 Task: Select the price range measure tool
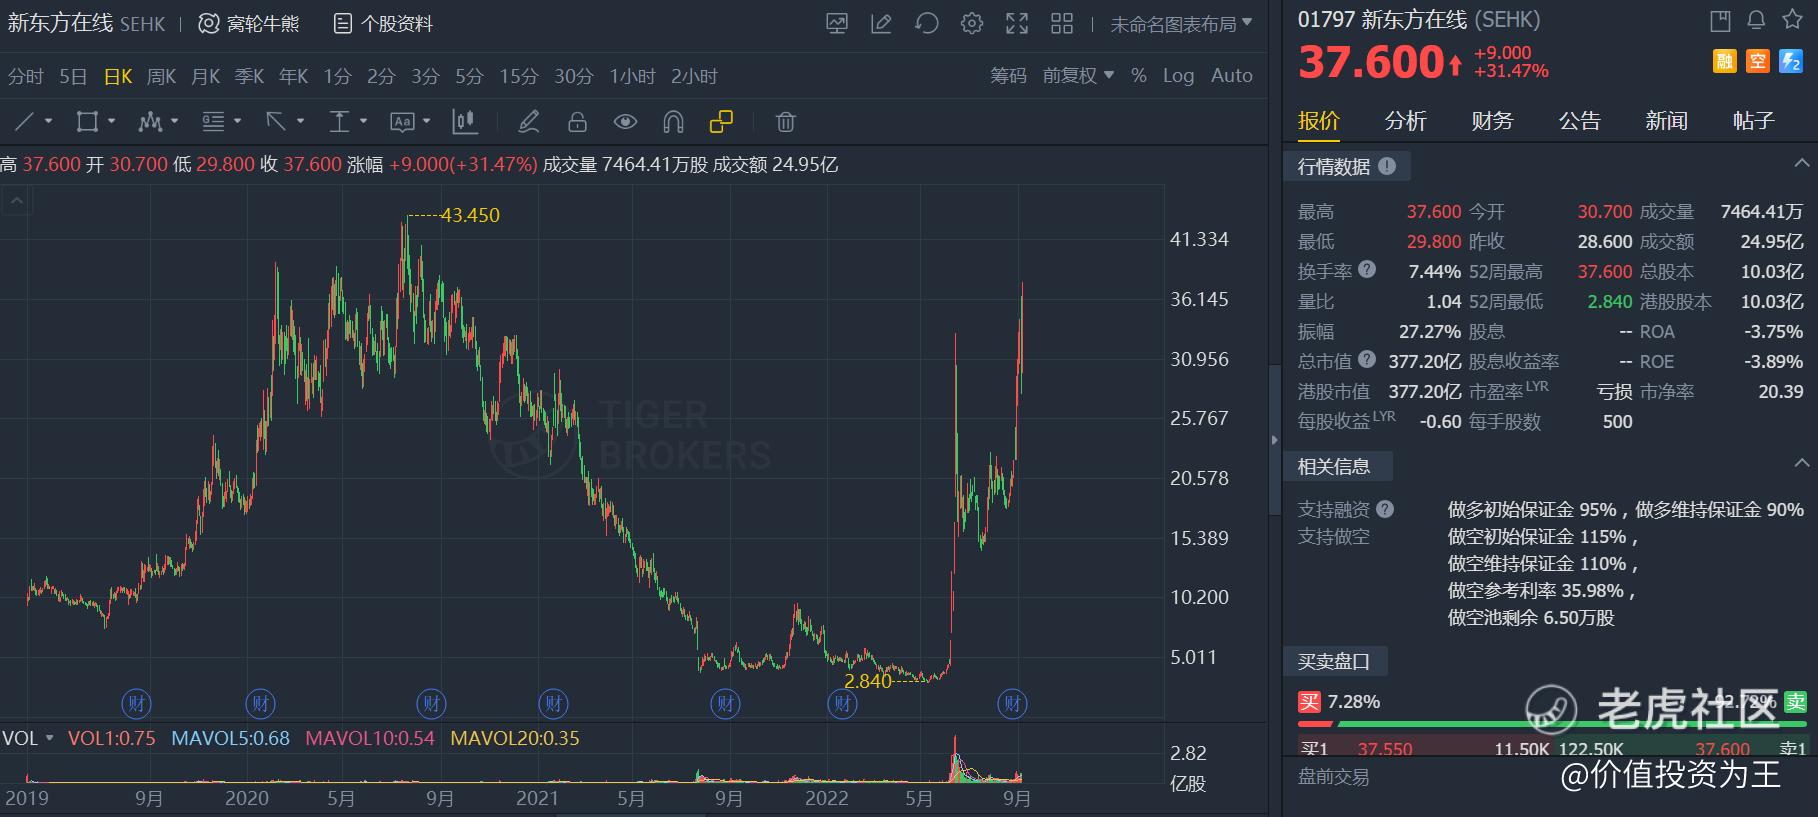[x=339, y=122]
